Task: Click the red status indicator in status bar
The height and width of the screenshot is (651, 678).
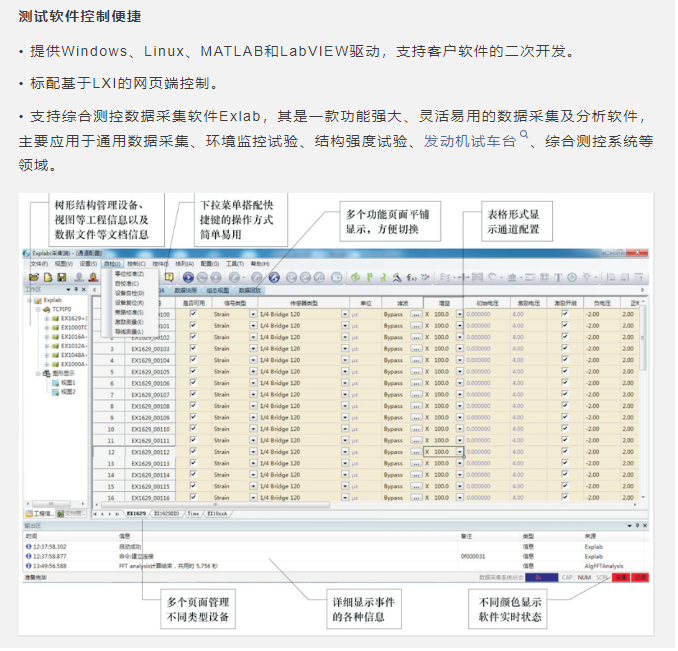Action: 620,577
